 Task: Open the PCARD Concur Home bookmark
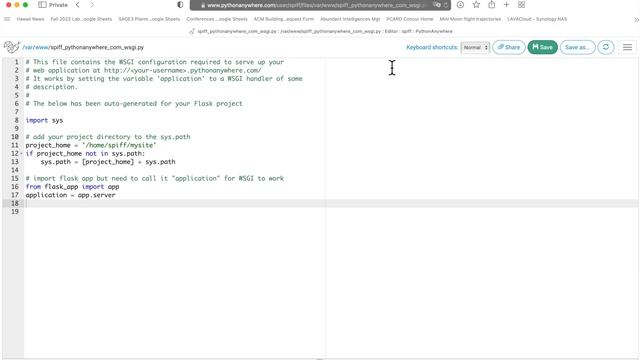pos(409,19)
